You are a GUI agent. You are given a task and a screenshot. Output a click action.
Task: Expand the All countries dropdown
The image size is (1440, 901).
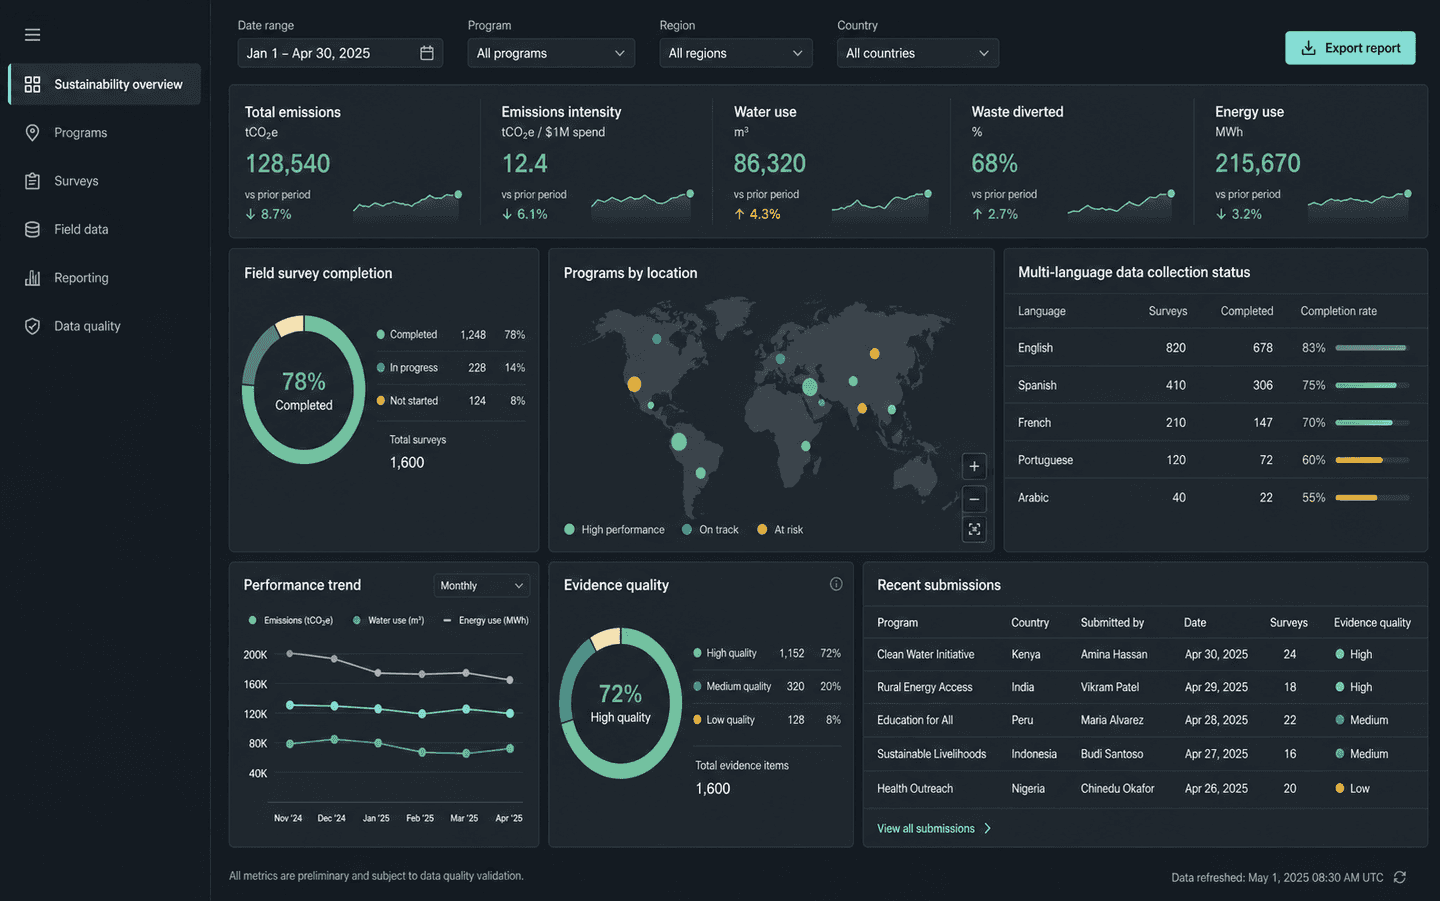tap(918, 53)
